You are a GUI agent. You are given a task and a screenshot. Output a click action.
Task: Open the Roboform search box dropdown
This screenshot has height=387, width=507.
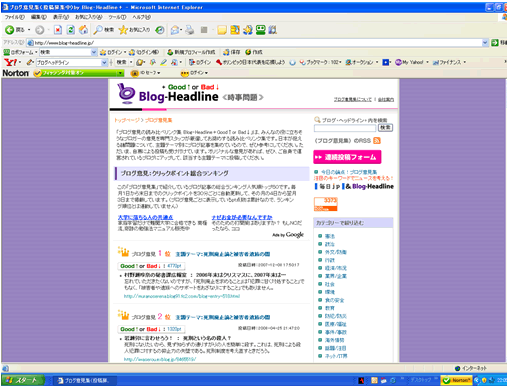click(x=94, y=52)
